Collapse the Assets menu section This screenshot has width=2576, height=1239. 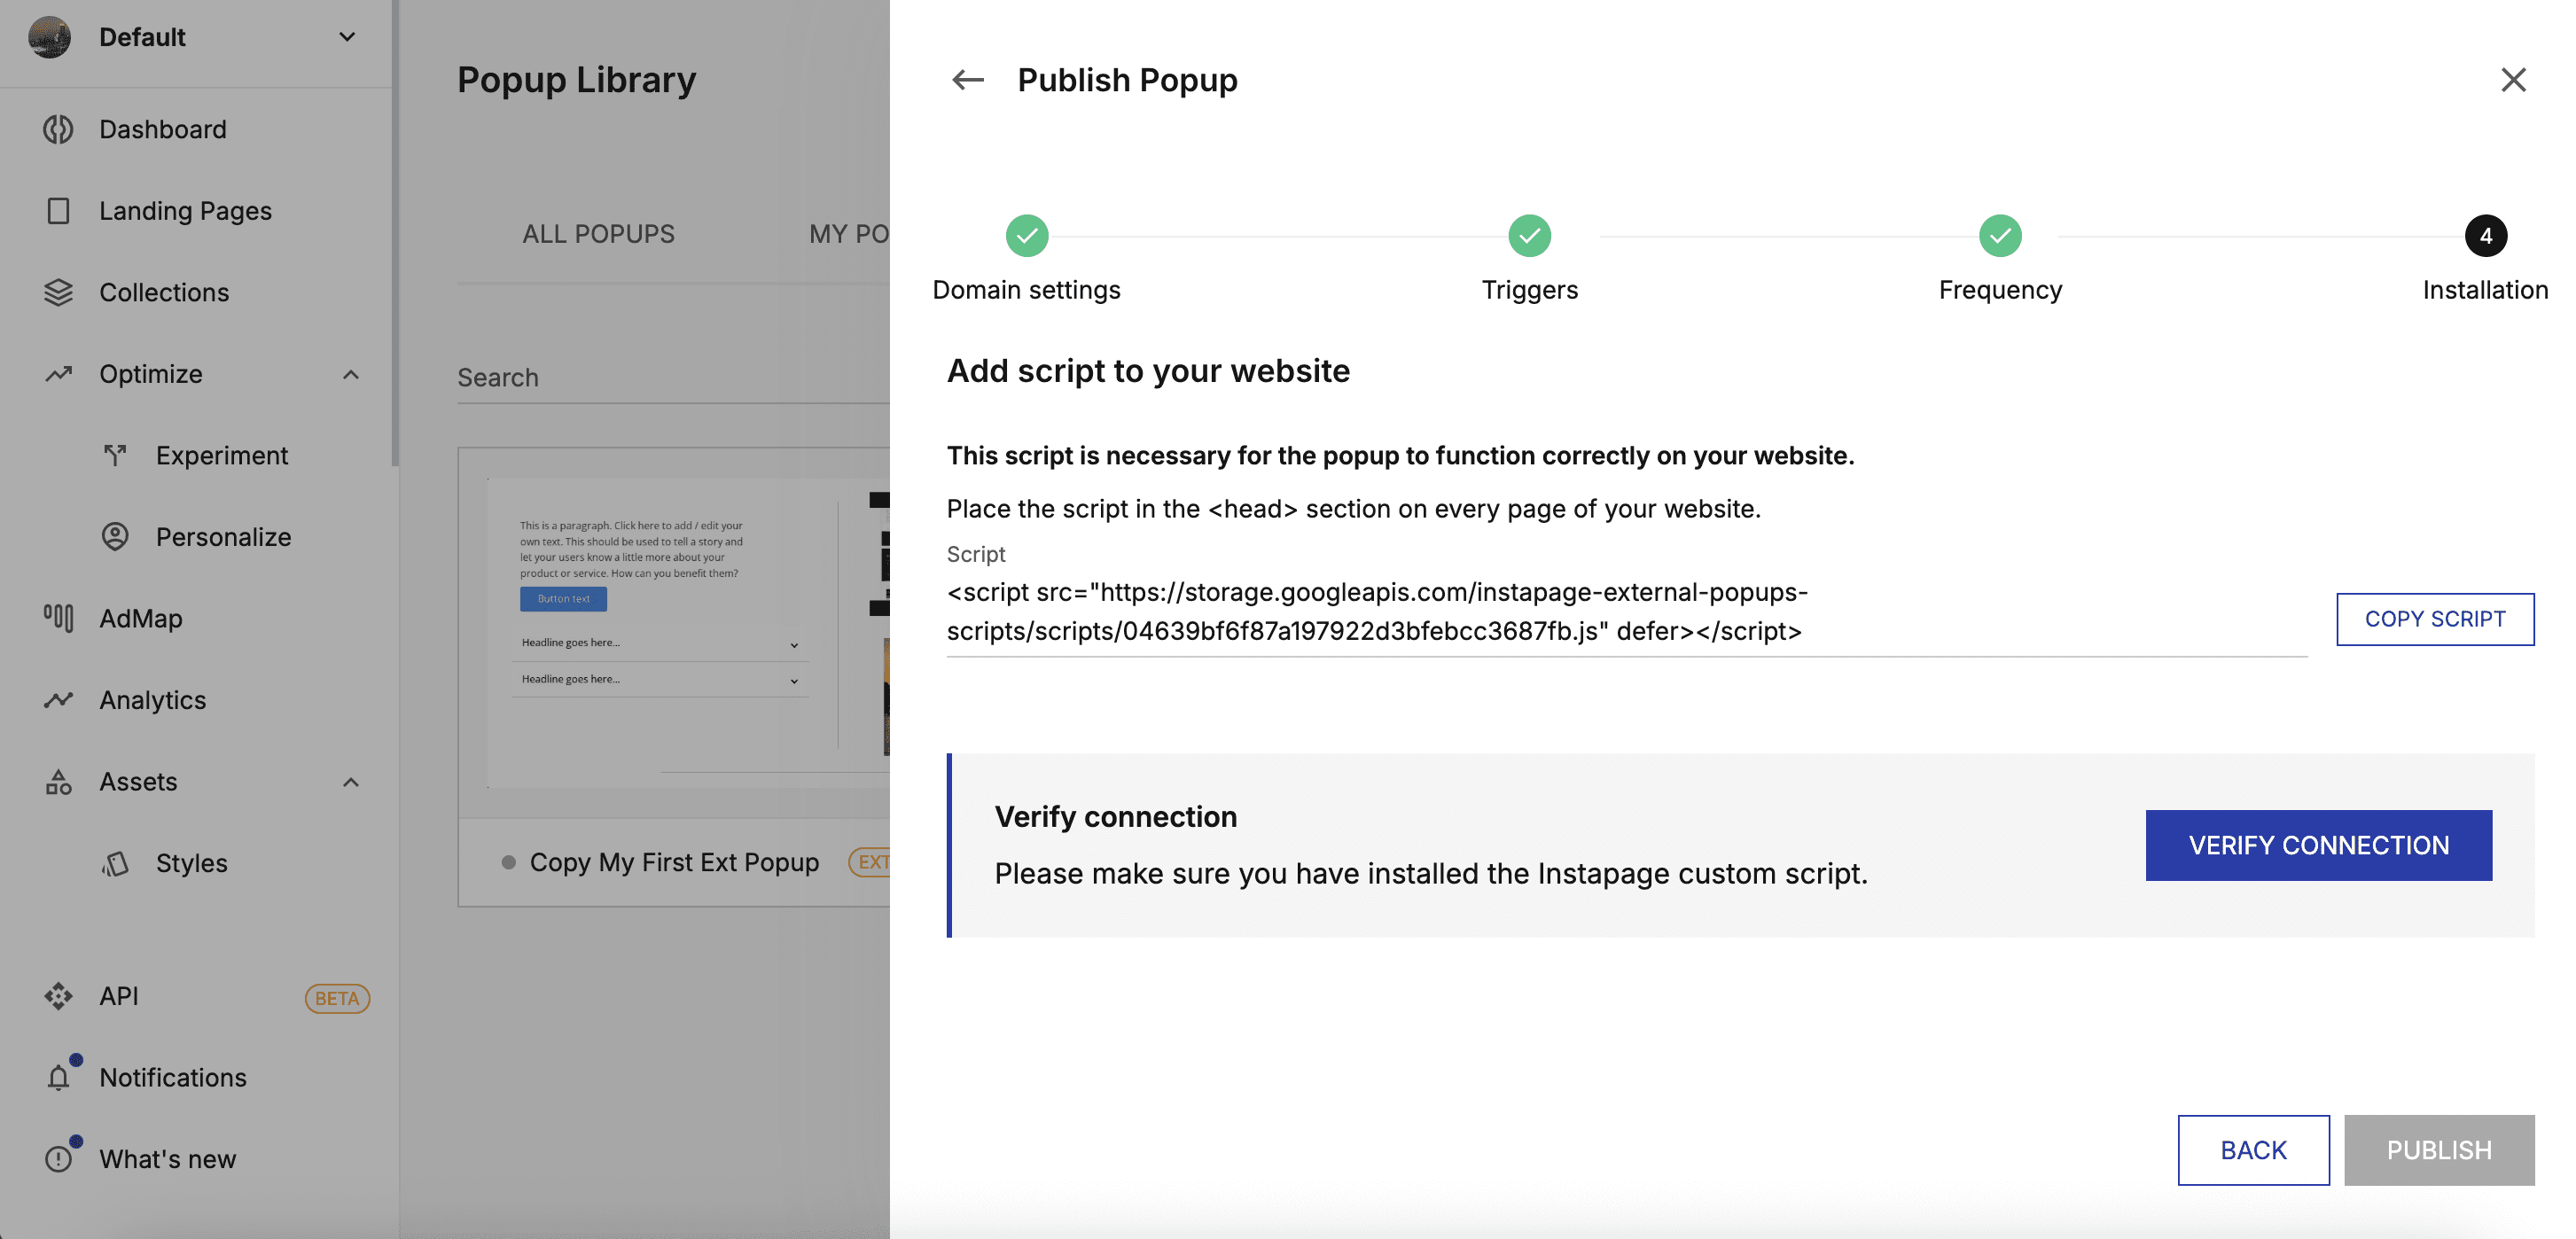click(350, 782)
